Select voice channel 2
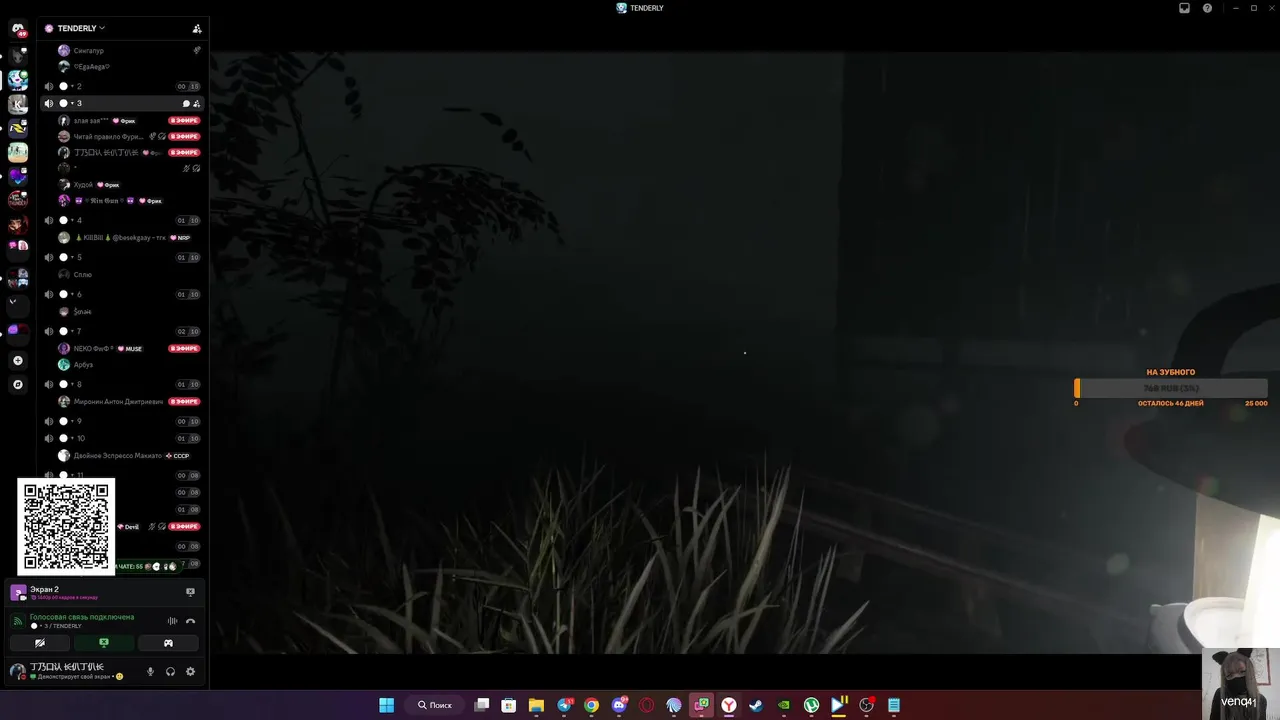Image resolution: width=1280 pixels, height=720 pixels. [x=120, y=86]
